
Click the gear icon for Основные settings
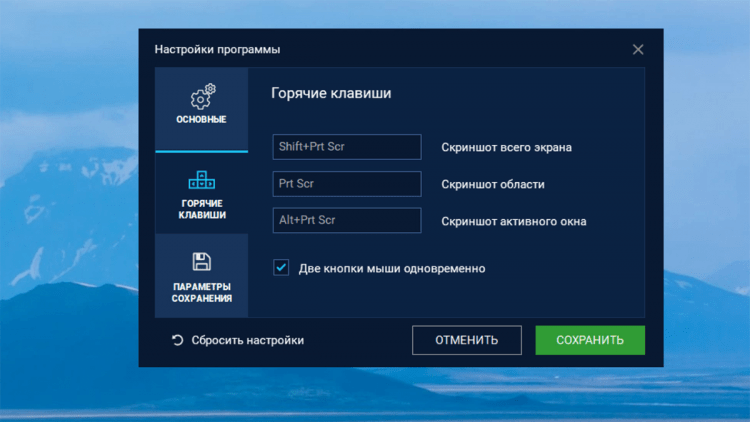click(202, 96)
